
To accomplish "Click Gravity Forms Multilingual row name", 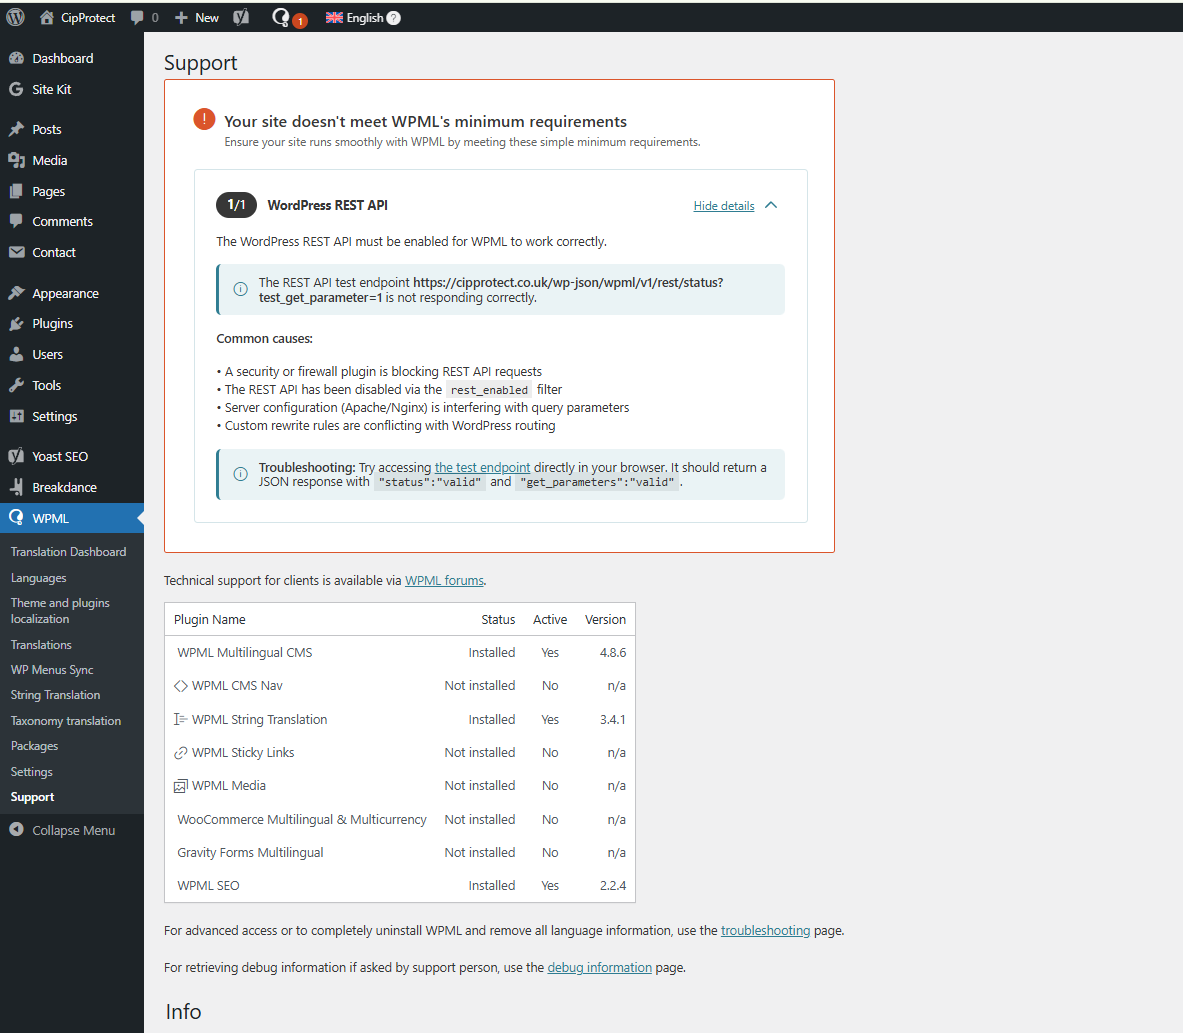I will (250, 853).
